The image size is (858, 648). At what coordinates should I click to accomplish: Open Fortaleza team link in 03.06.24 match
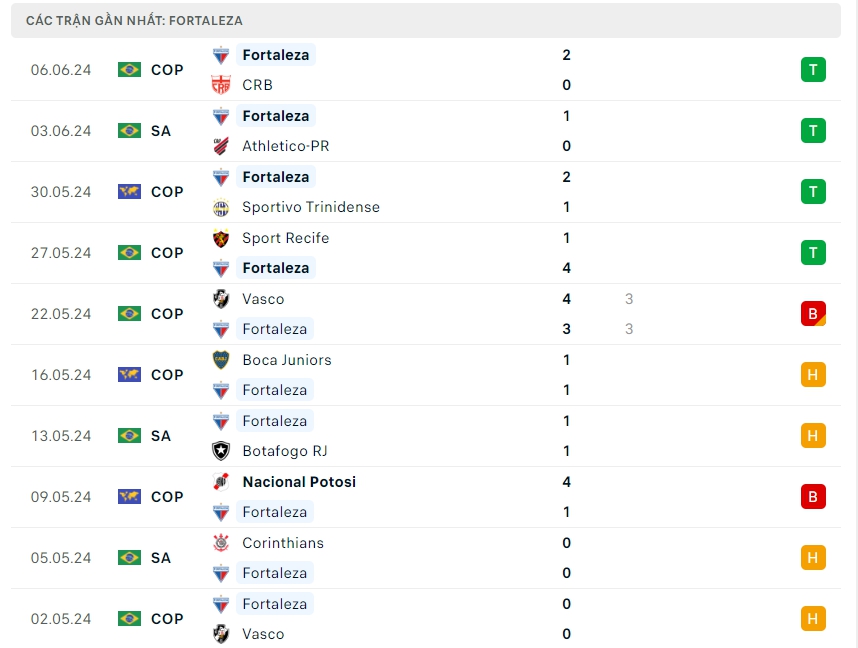pos(275,116)
